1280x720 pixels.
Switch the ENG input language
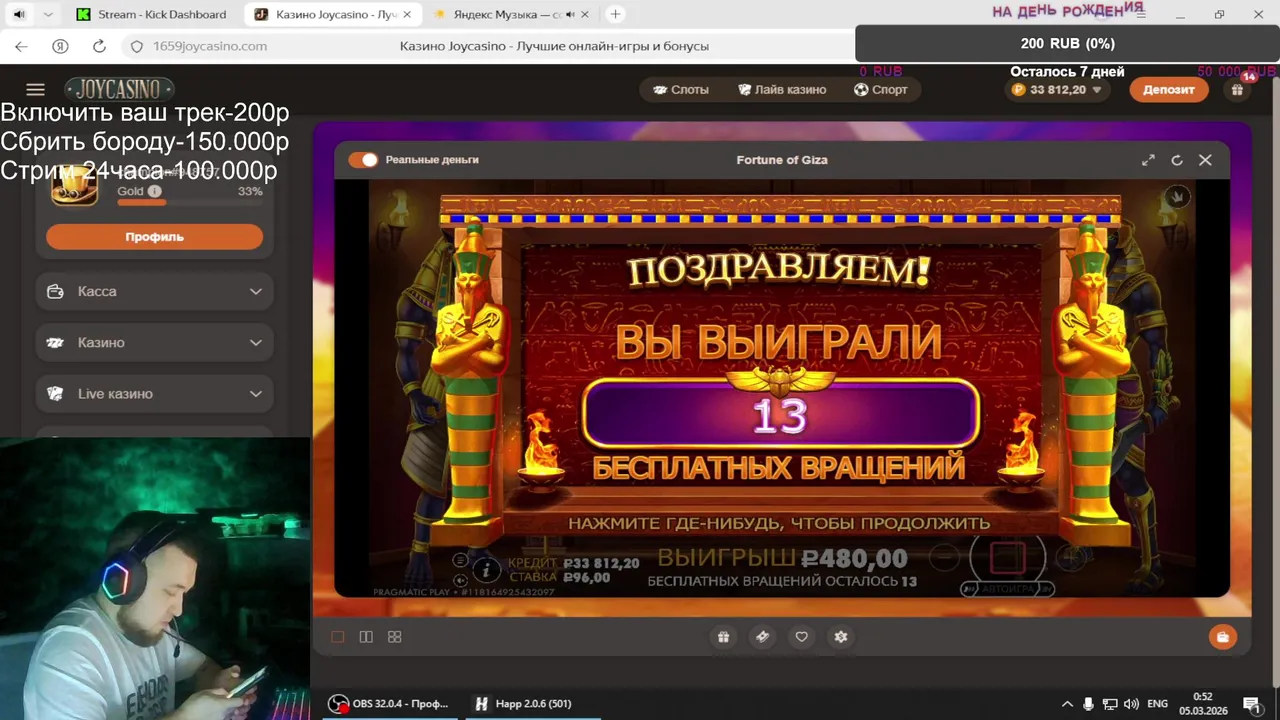click(1158, 704)
